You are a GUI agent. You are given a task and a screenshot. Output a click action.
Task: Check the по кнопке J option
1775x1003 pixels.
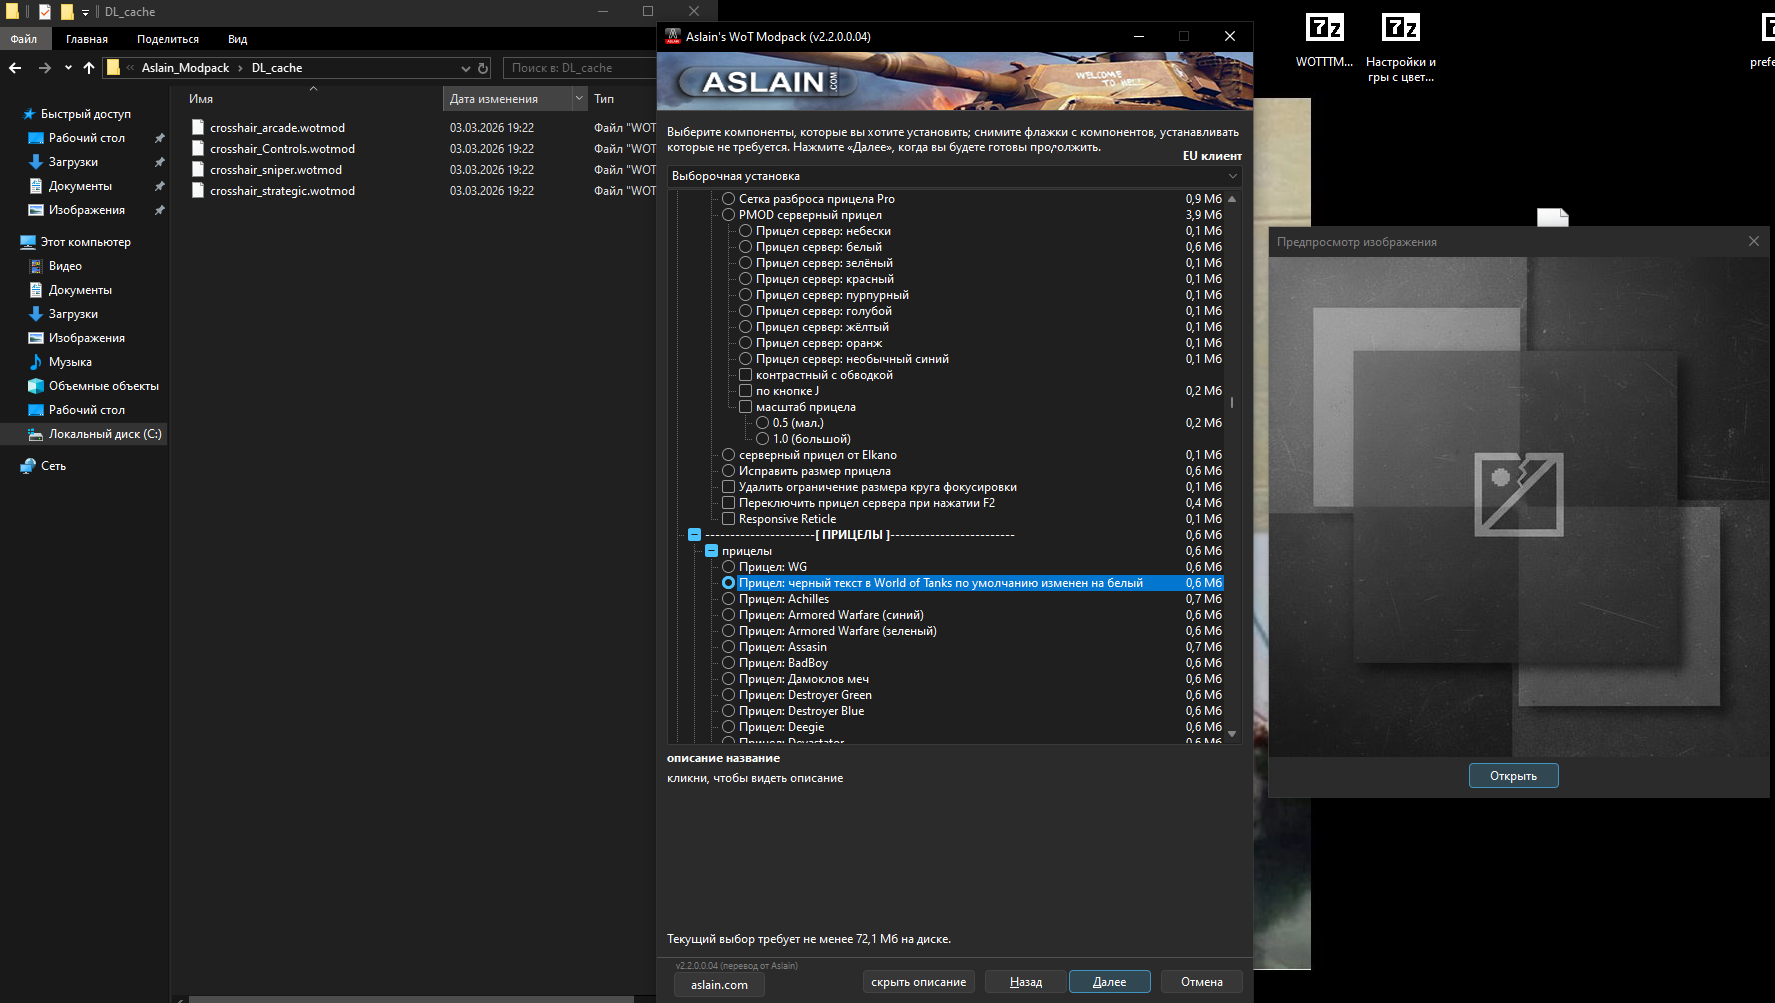745,391
